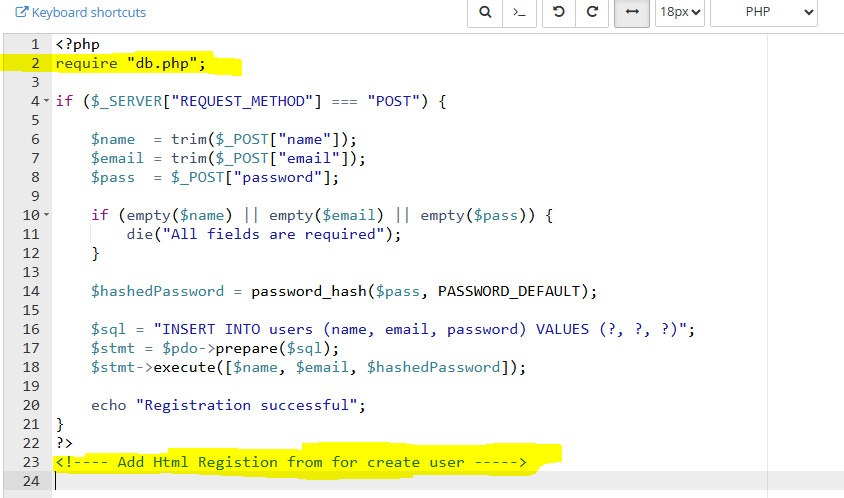Viewport: 844px width, 498px height.
Task: Click the search magnifier icon
Action: [485, 13]
